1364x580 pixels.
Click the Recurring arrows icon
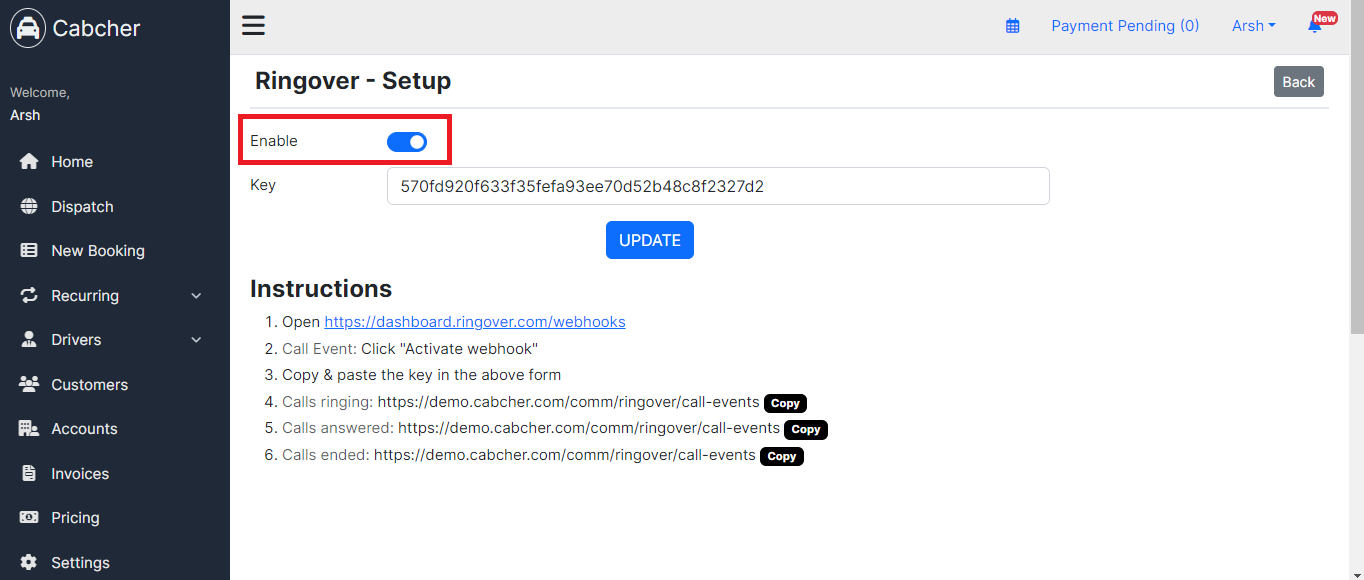[x=29, y=296]
